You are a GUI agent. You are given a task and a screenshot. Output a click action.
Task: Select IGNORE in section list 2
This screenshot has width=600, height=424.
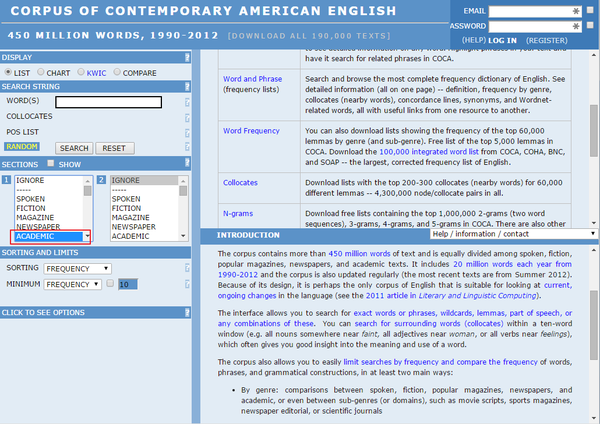click(x=144, y=180)
